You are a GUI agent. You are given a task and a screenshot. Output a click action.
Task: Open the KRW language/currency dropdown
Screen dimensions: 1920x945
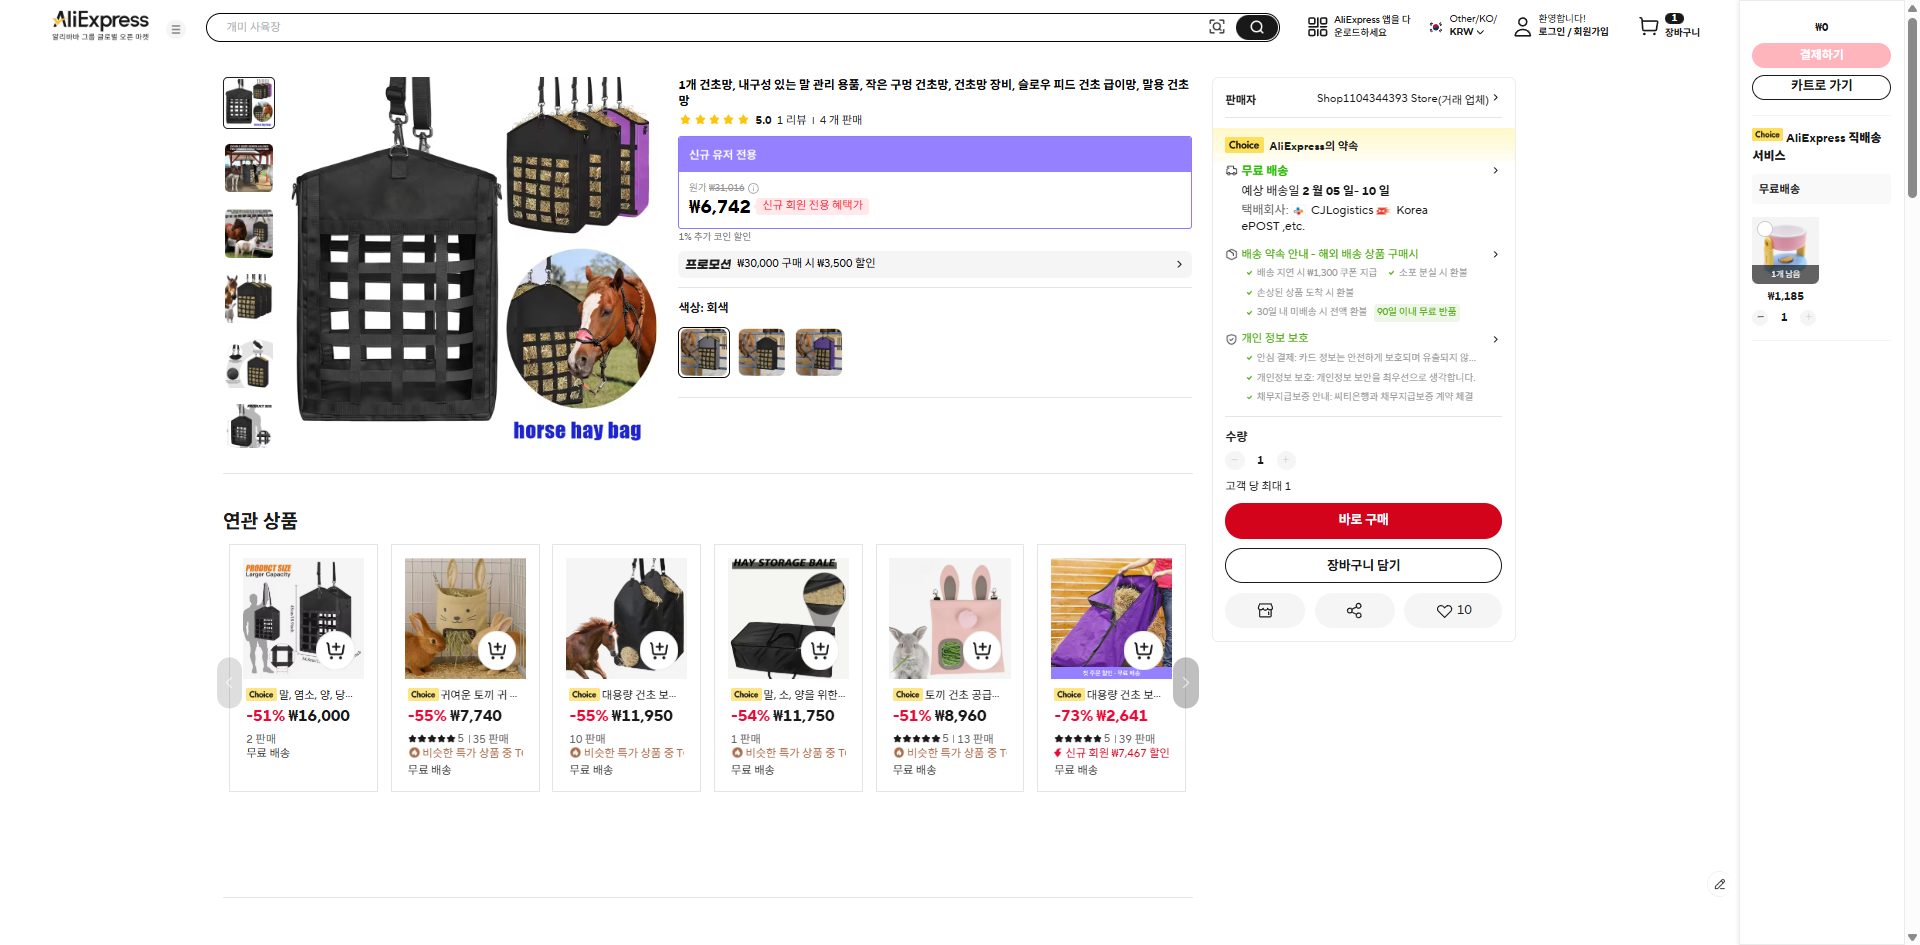[x=1467, y=32]
